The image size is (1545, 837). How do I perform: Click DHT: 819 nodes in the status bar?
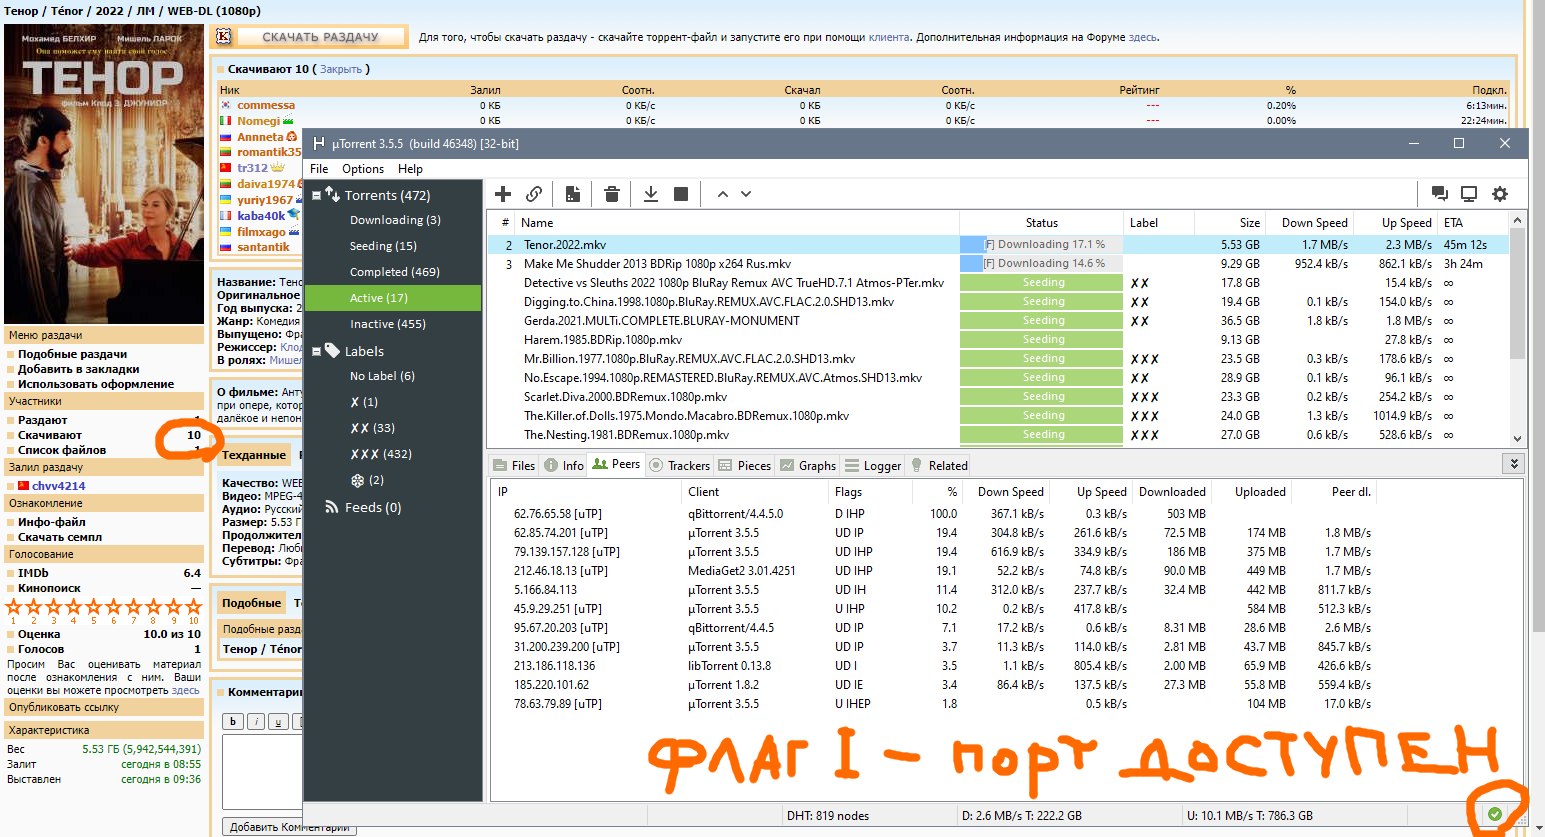coord(828,815)
